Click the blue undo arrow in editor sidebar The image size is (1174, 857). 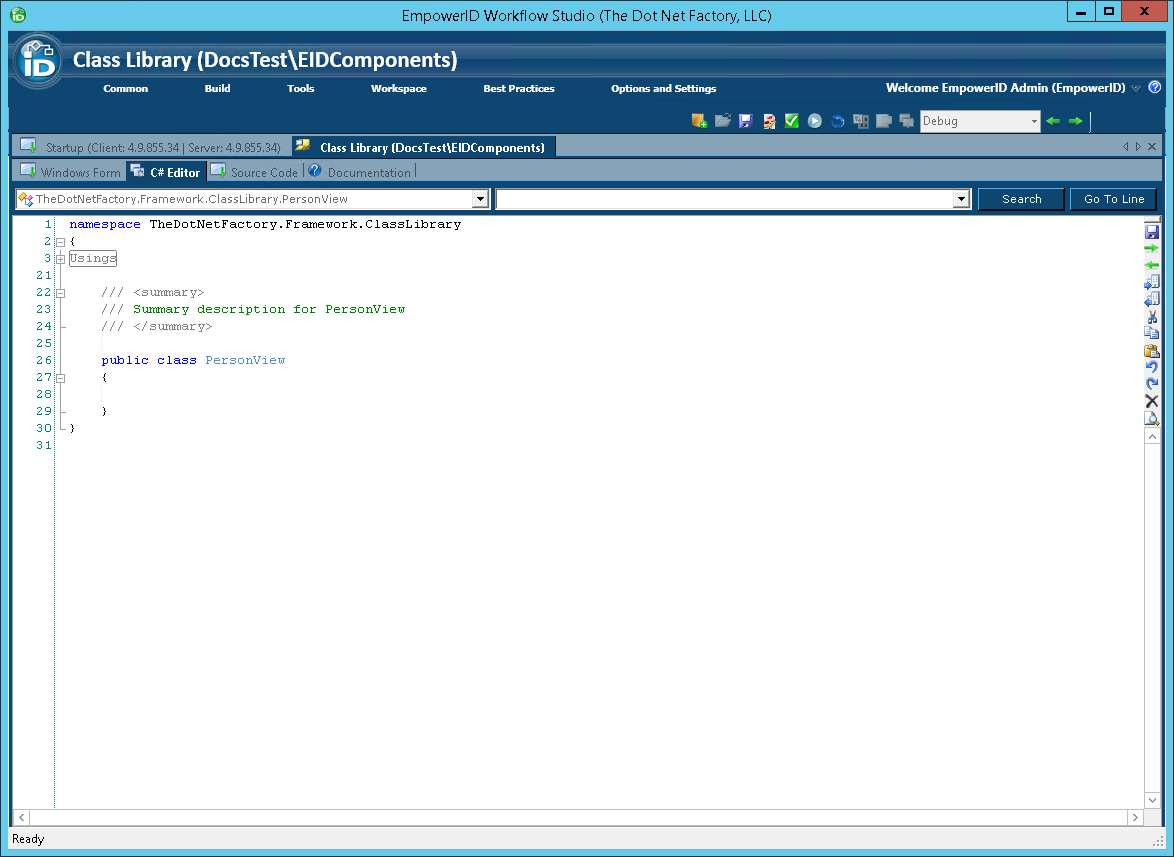[x=1152, y=367]
